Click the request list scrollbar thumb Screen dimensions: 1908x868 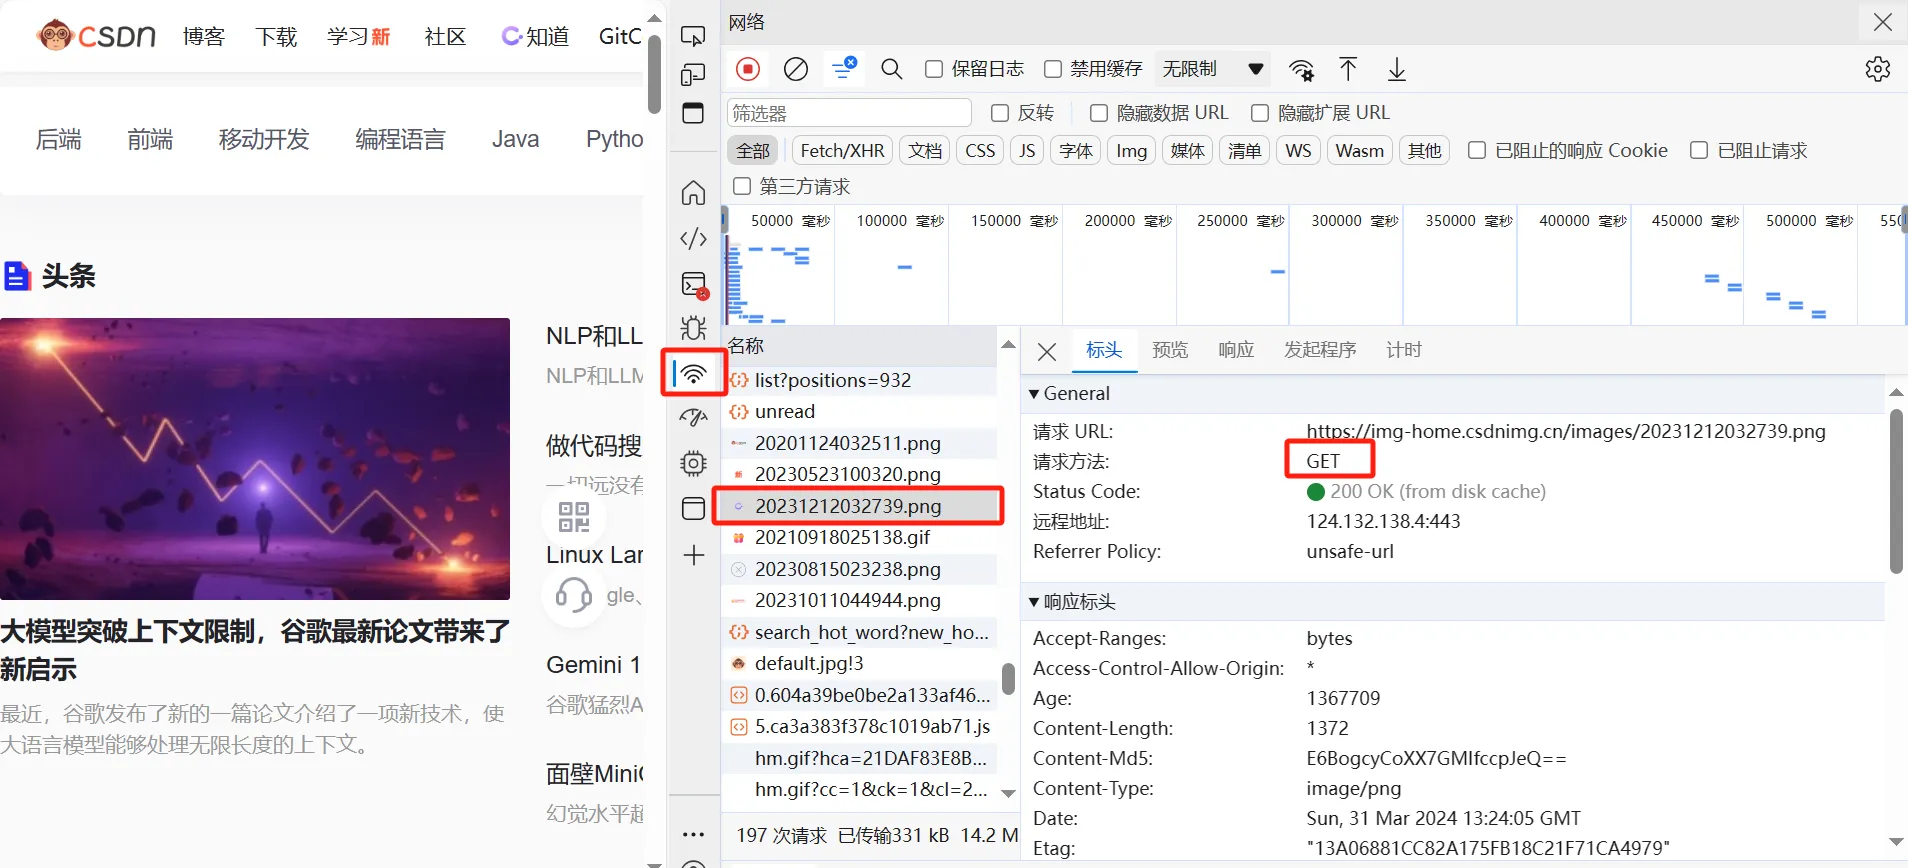click(x=1008, y=679)
